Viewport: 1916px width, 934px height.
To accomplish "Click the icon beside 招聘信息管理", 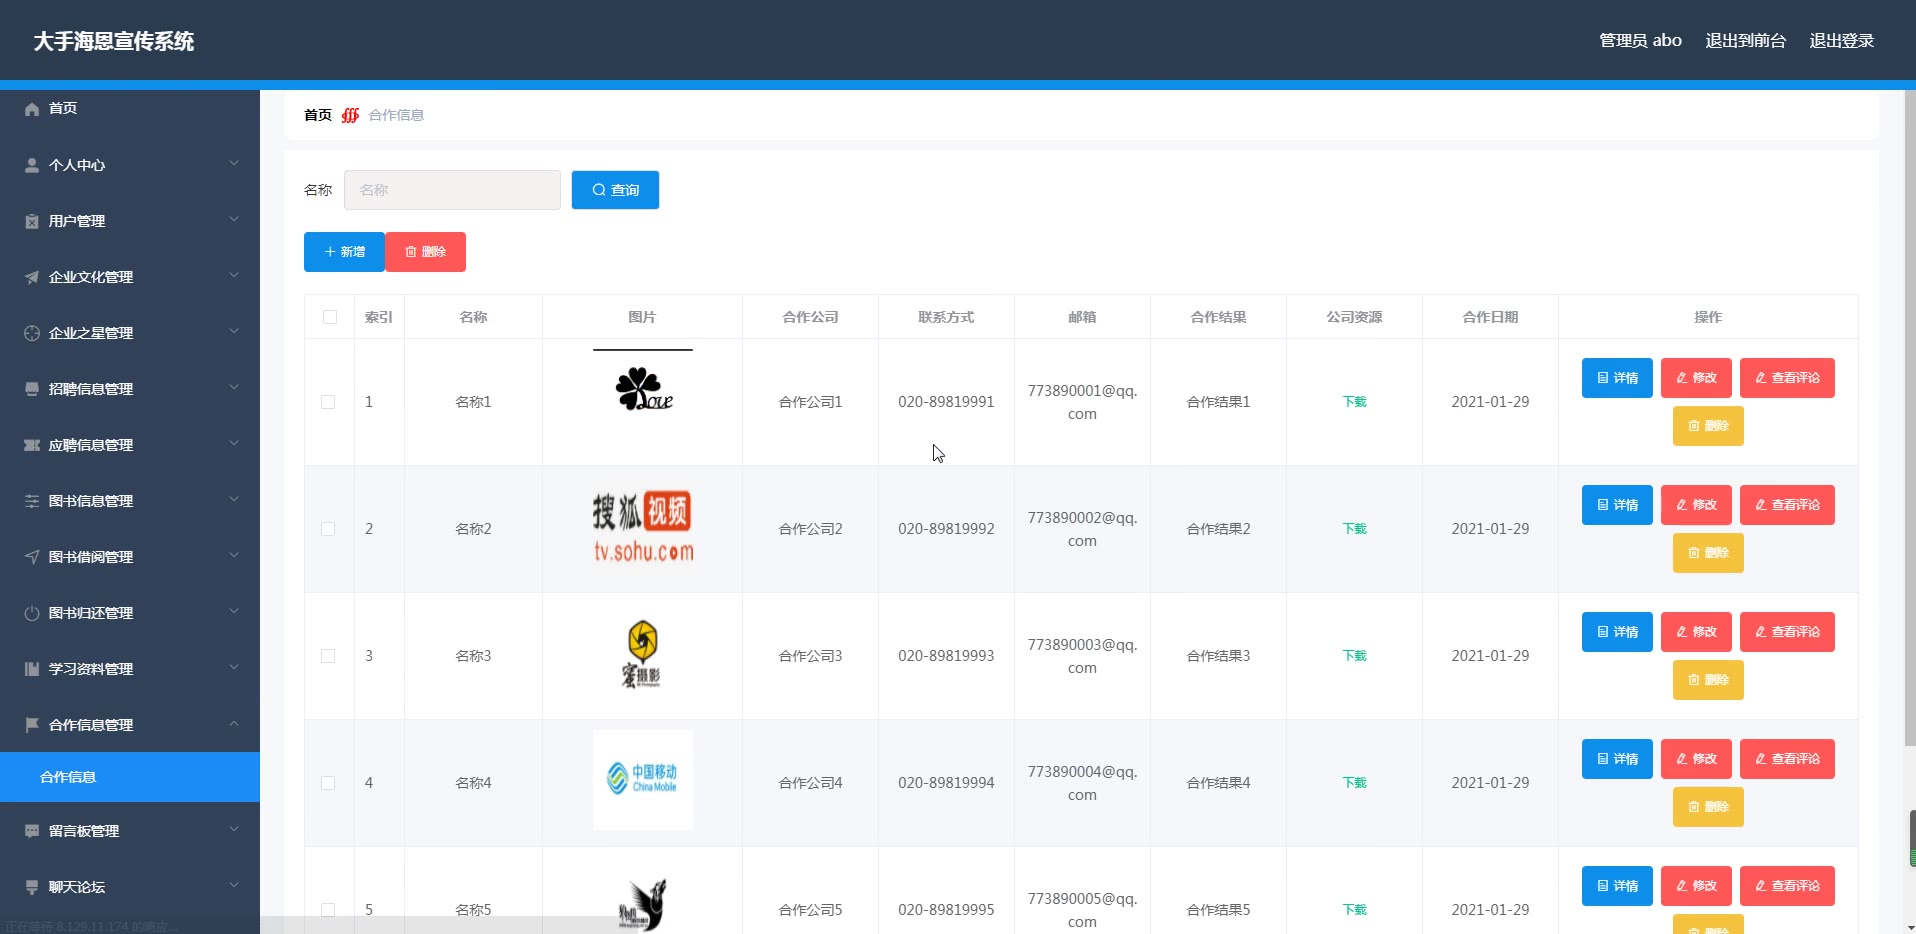I will pyautogui.click(x=32, y=389).
